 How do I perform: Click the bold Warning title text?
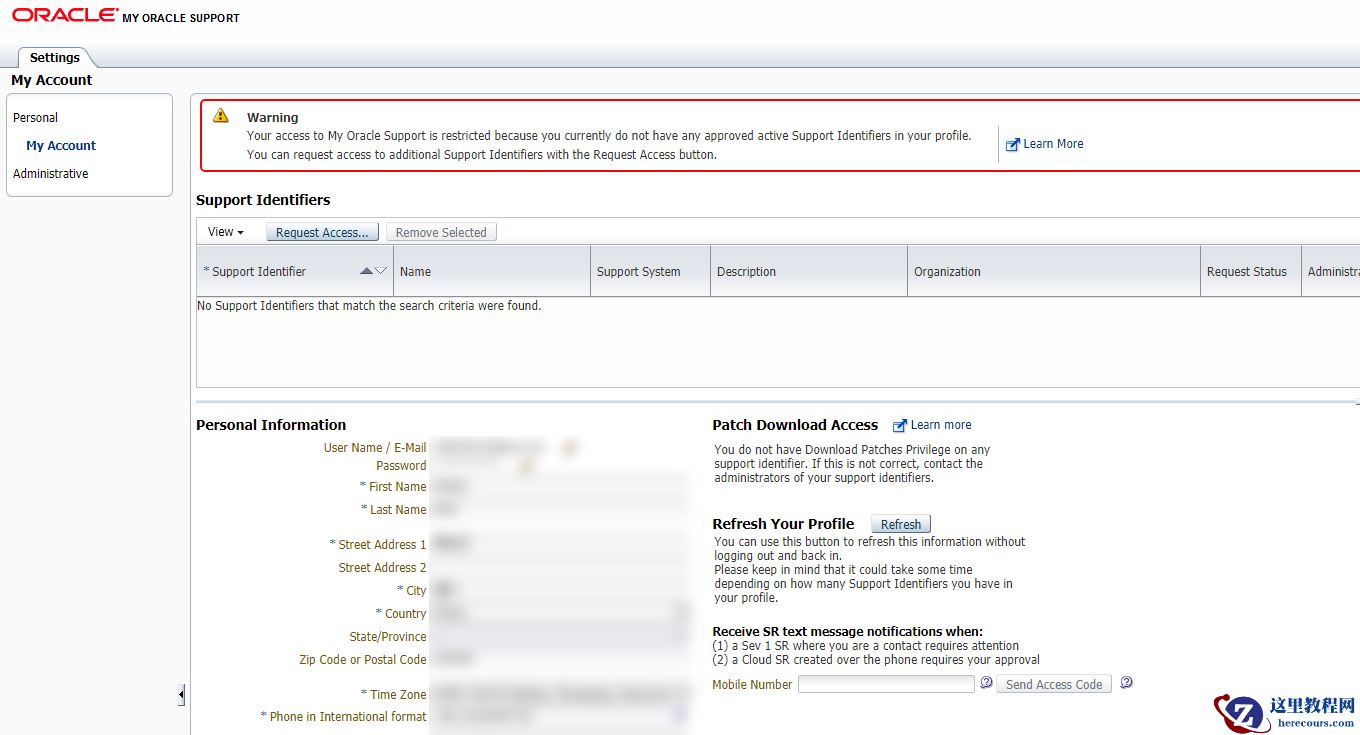(273, 118)
